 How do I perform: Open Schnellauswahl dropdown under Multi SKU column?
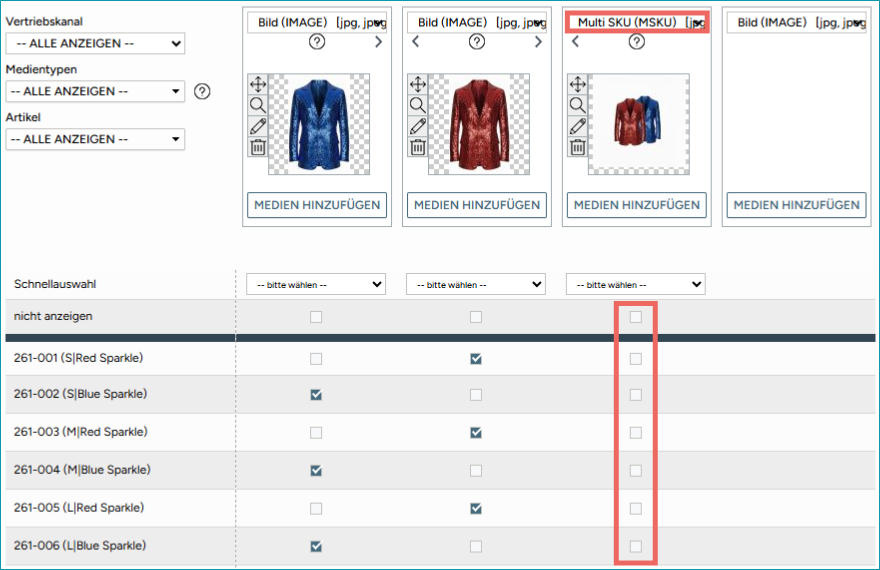tap(635, 284)
